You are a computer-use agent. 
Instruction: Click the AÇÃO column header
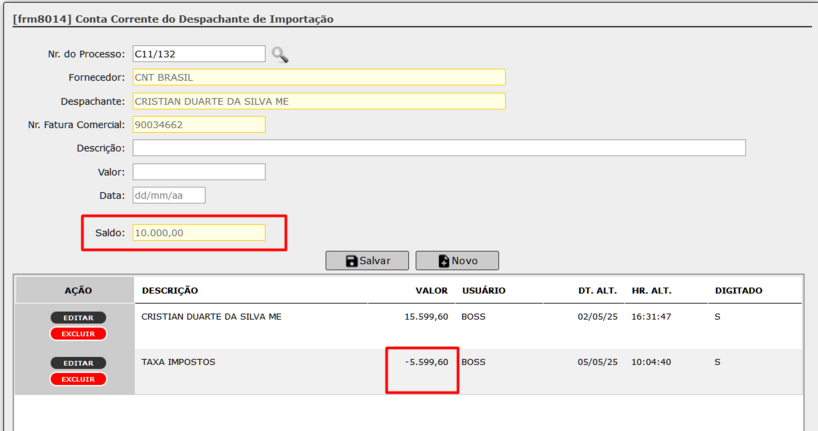[x=78, y=291]
